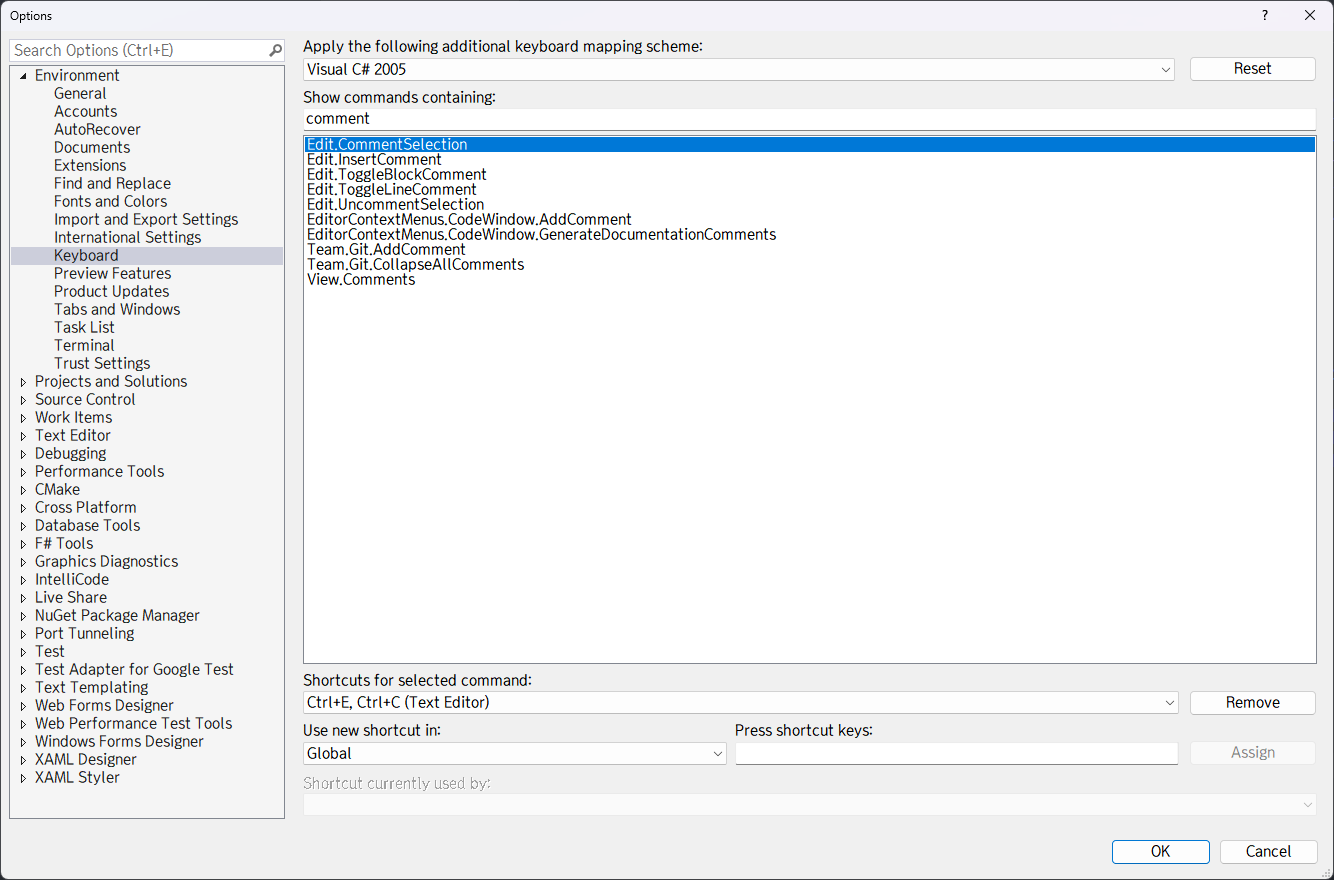This screenshot has height=880, width=1334.
Task: Open the Use new shortcut in dropdown
Action: (717, 753)
